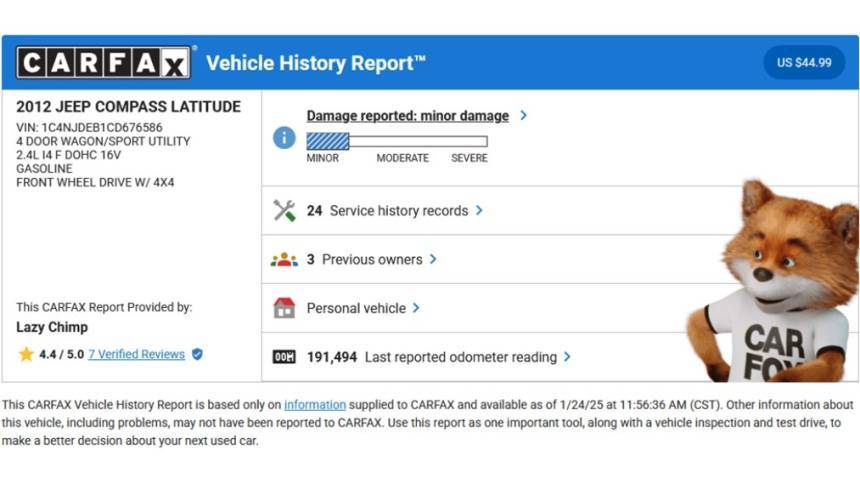
Task: Expand chevron next to Service history records
Action: click(479, 210)
